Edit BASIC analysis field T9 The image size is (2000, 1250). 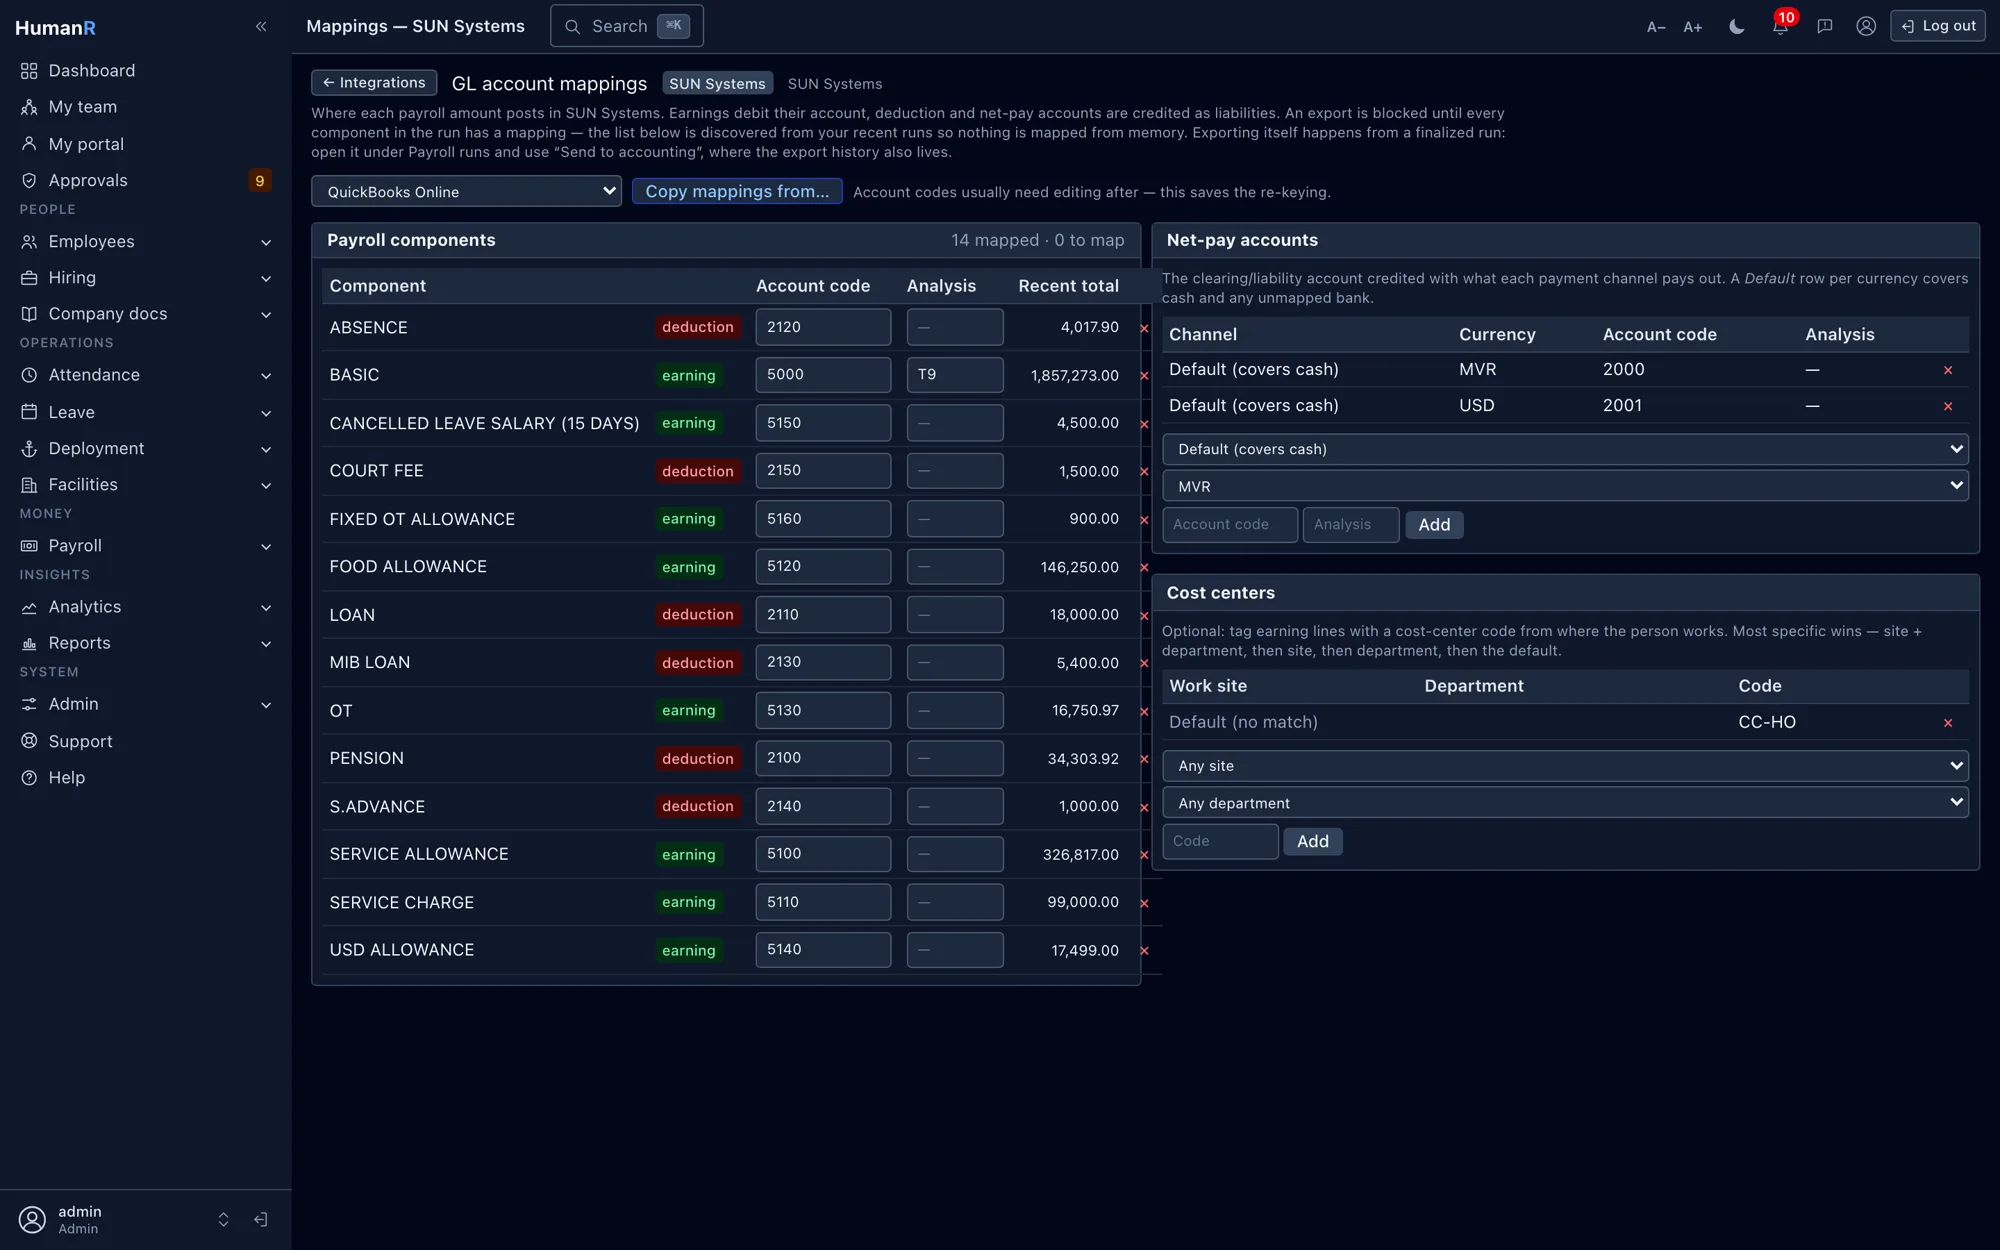(955, 375)
